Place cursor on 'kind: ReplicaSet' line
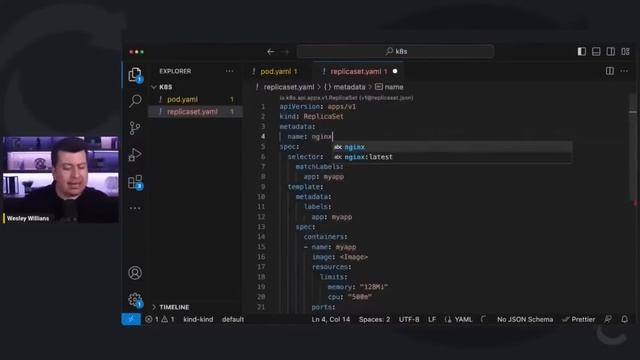The width and height of the screenshot is (640, 360). (x=311, y=117)
